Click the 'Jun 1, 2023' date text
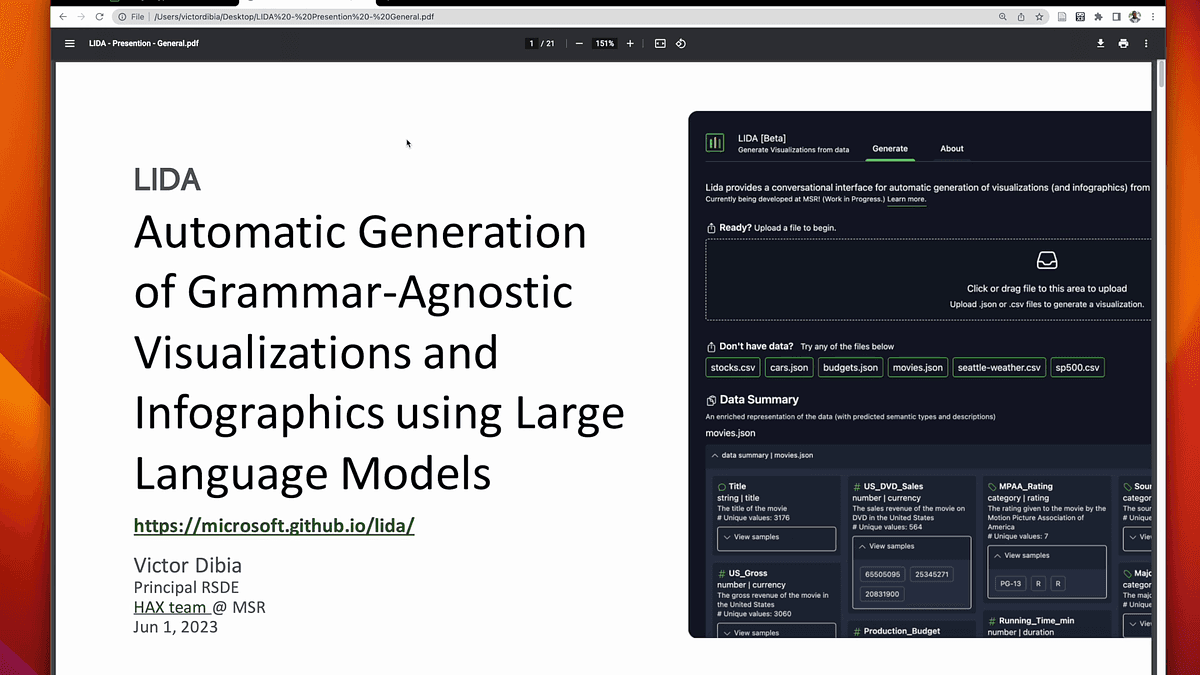 click(x=176, y=628)
